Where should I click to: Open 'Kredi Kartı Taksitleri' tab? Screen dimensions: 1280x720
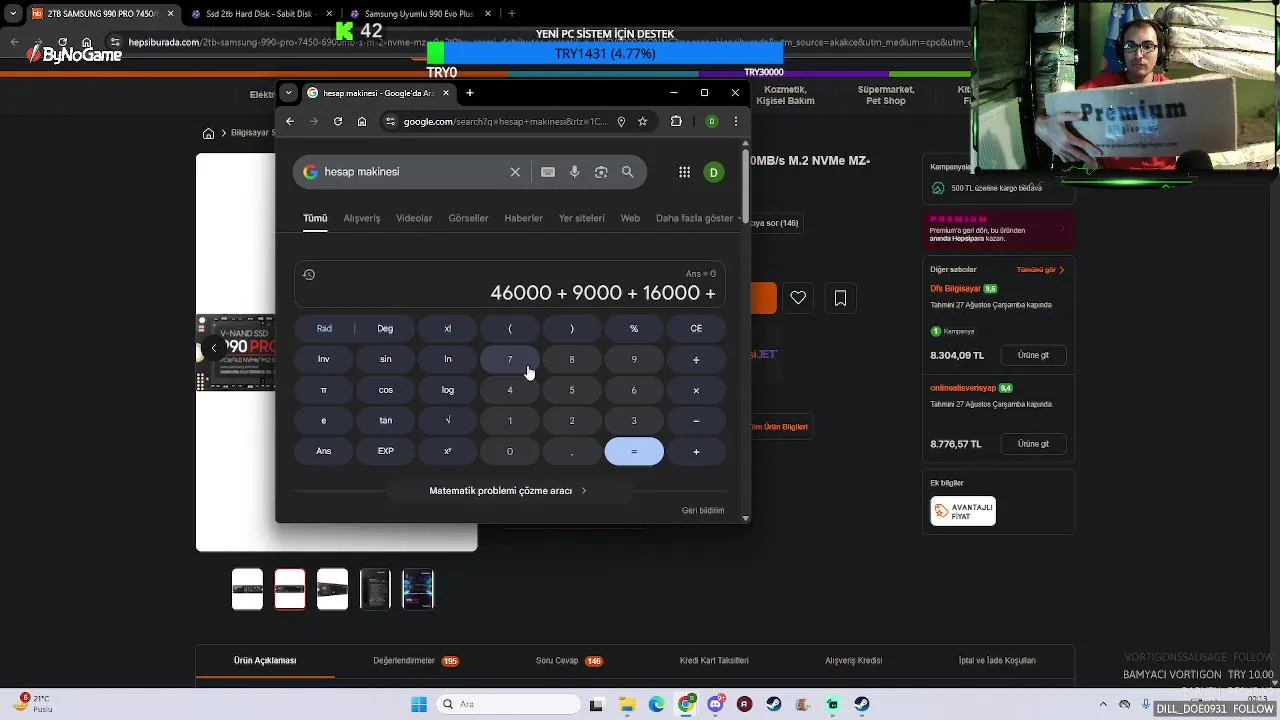(714, 661)
